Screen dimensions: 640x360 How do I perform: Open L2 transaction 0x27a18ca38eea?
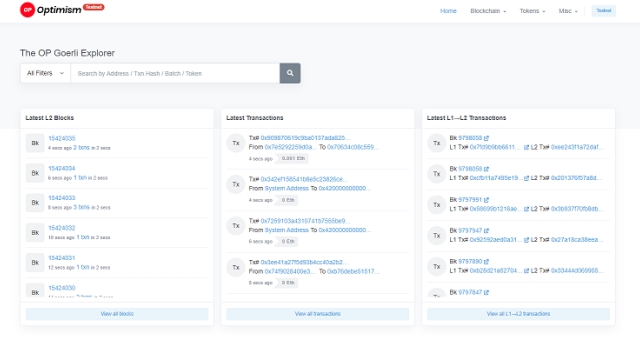577,240
